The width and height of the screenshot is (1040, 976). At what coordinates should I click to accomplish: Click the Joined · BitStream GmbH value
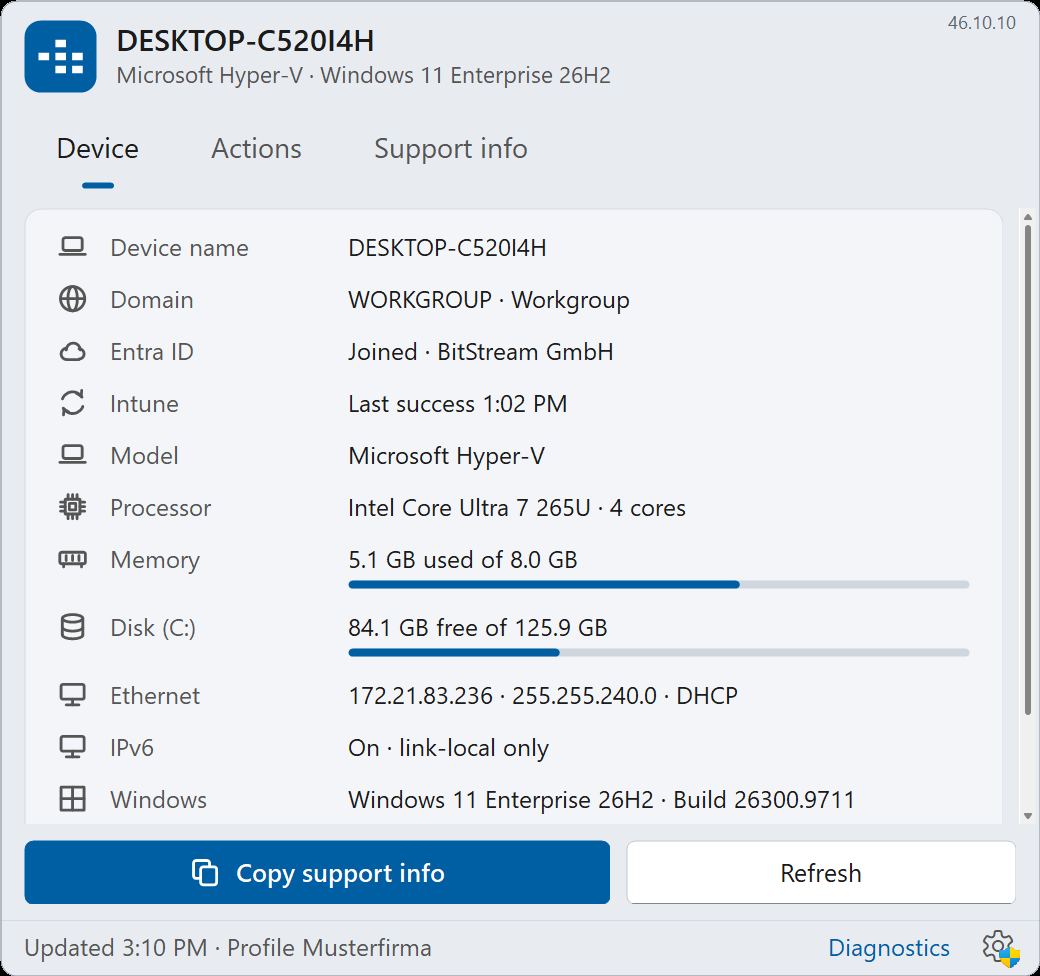pyautogui.click(x=481, y=351)
